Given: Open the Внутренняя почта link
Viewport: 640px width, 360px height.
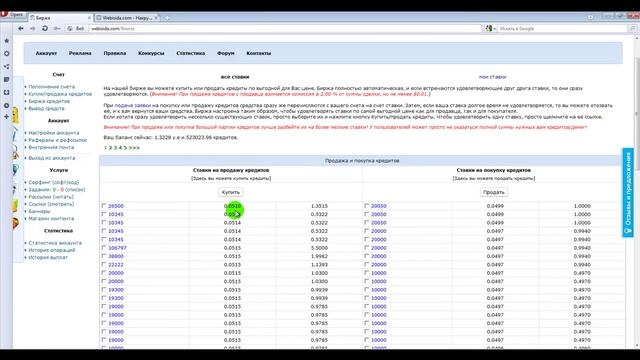Looking at the screenshot, I should pyautogui.click(x=51, y=147).
